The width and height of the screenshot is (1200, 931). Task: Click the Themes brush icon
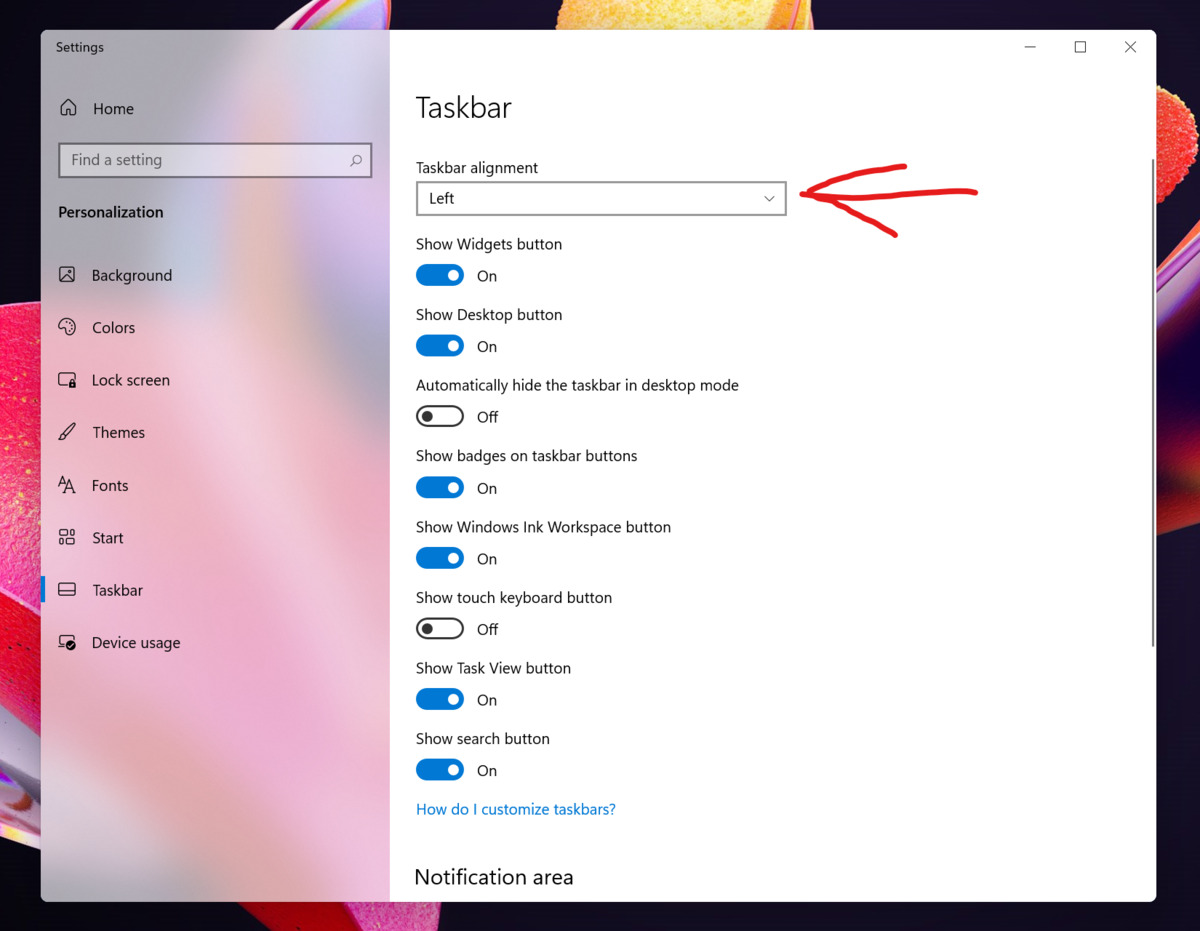(67, 432)
